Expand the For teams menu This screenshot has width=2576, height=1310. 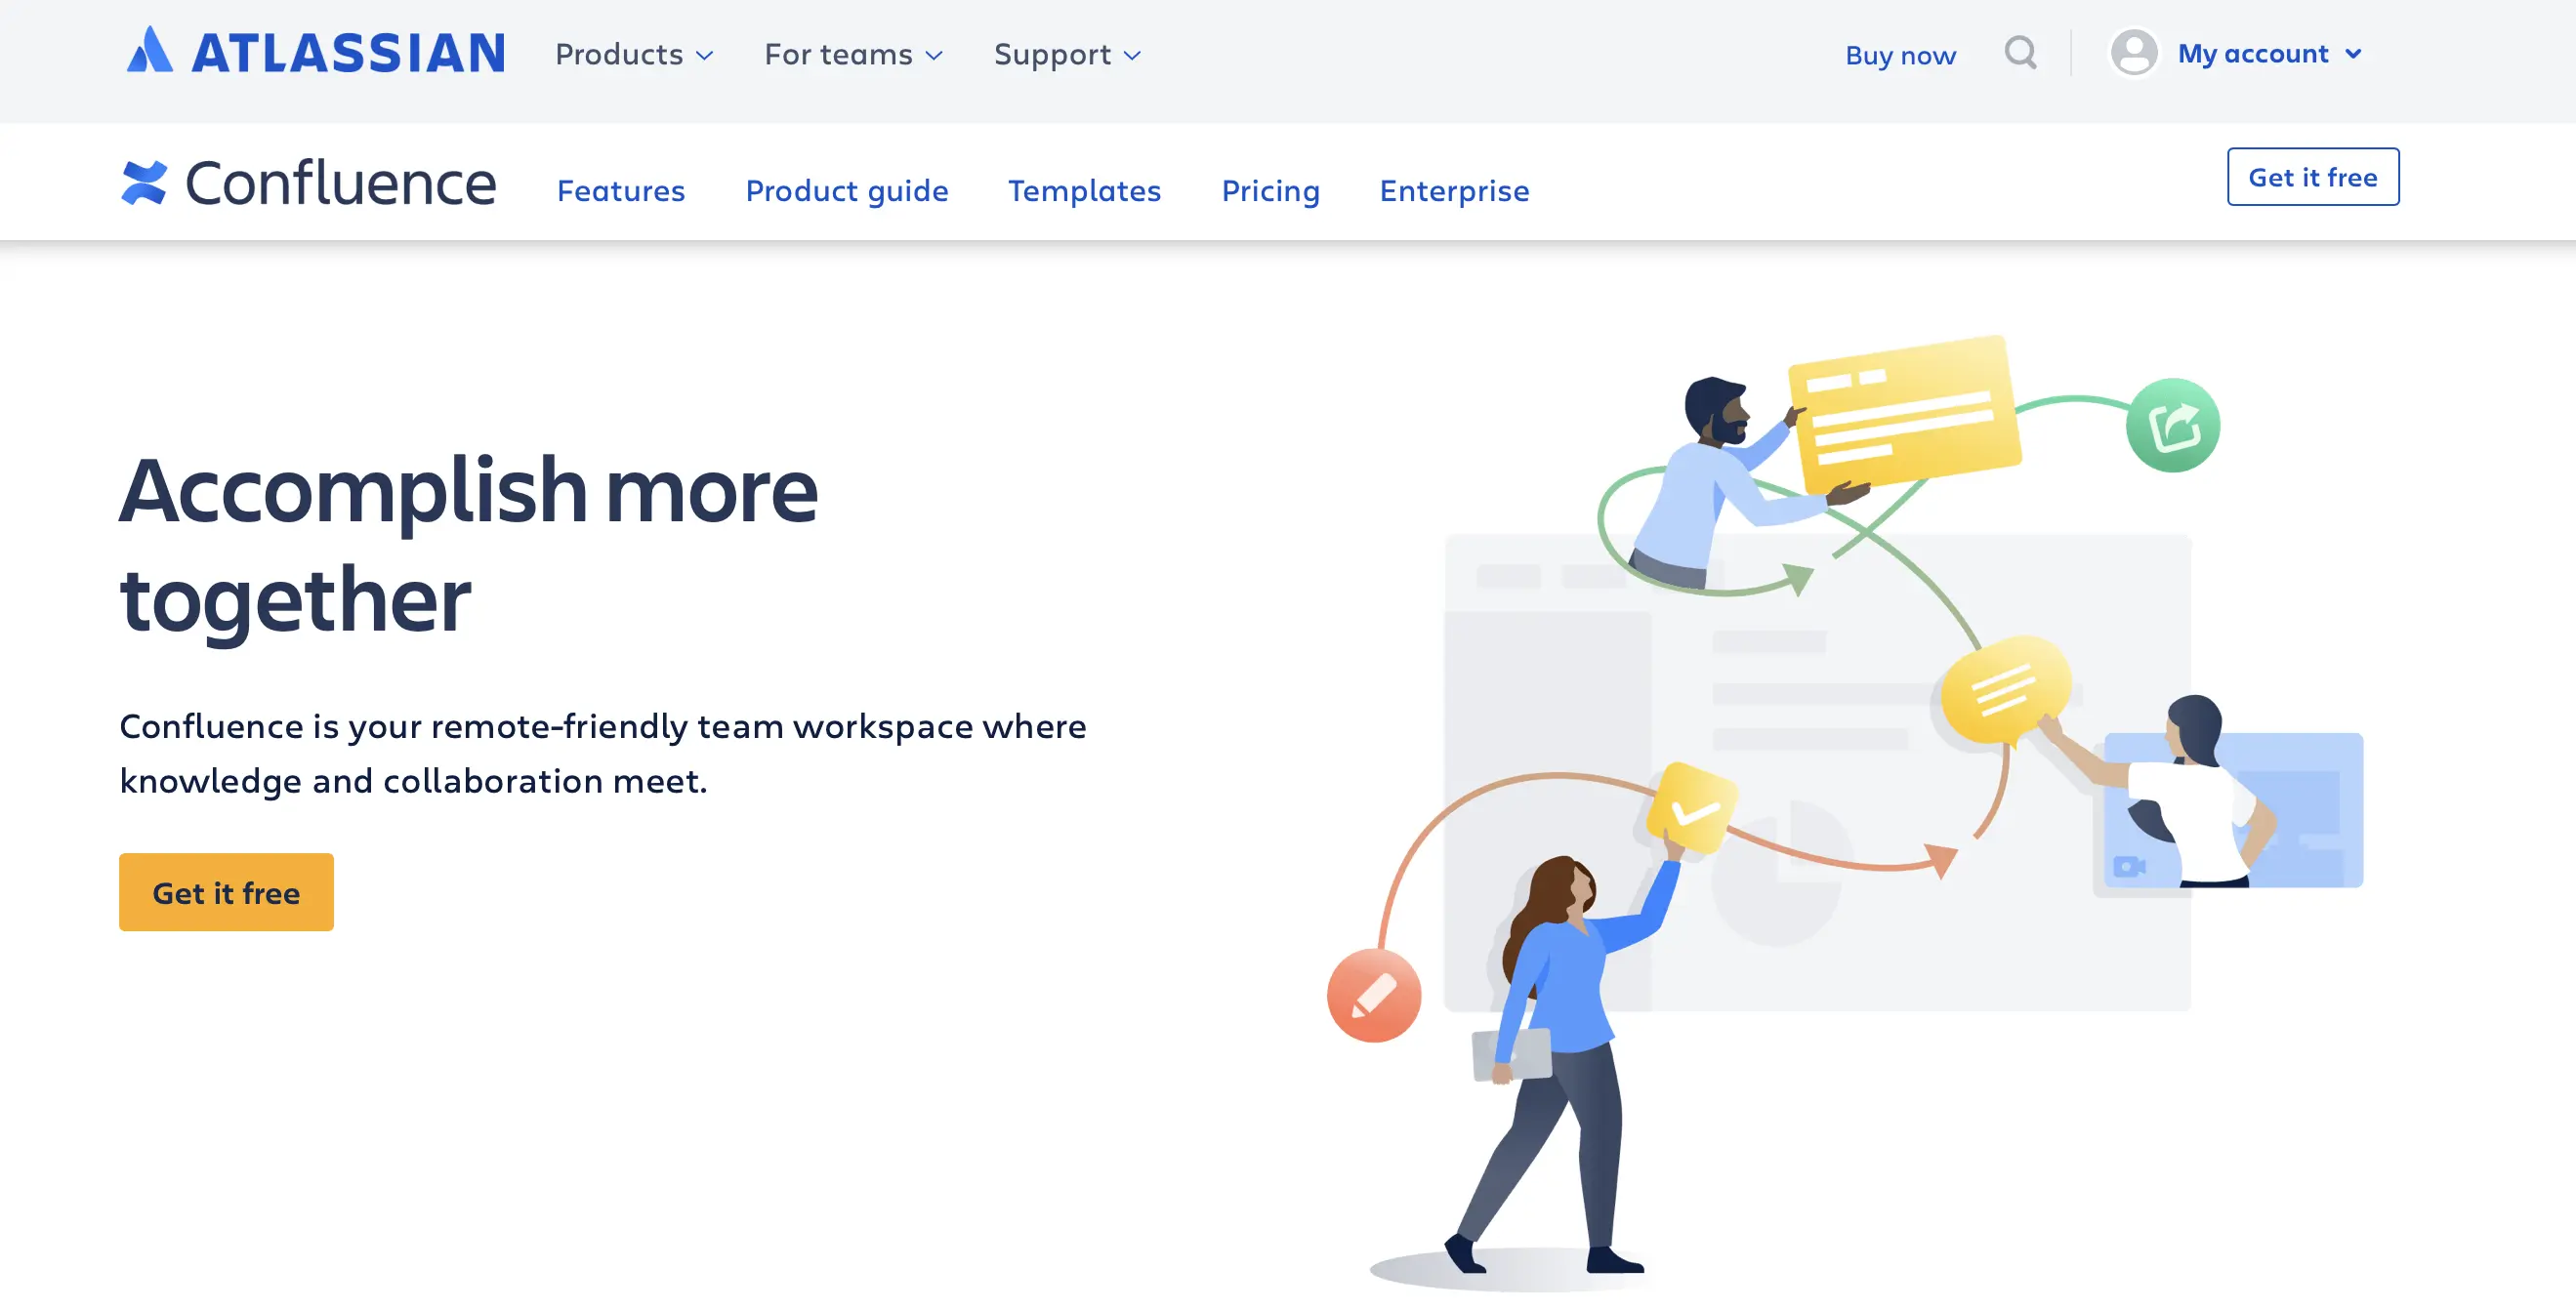pyautogui.click(x=853, y=54)
